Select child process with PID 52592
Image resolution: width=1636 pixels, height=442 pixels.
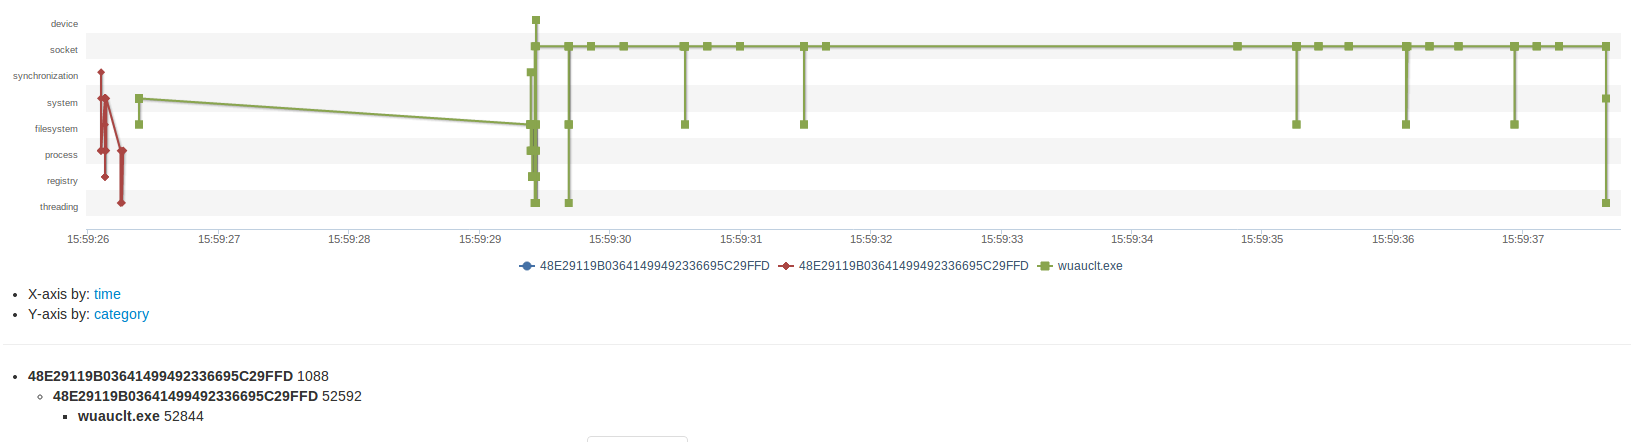(x=185, y=396)
